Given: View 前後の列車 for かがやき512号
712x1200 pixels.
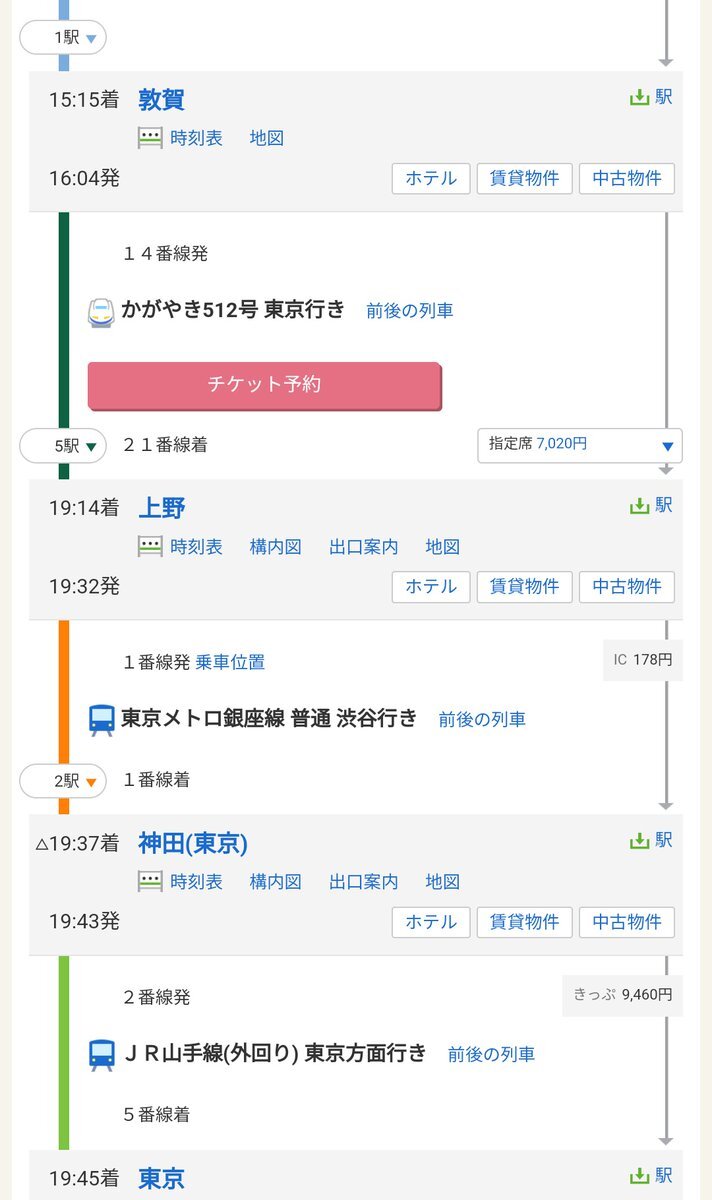Looking at the screenshot, I should pyautogui.click(x=409, y=310).
